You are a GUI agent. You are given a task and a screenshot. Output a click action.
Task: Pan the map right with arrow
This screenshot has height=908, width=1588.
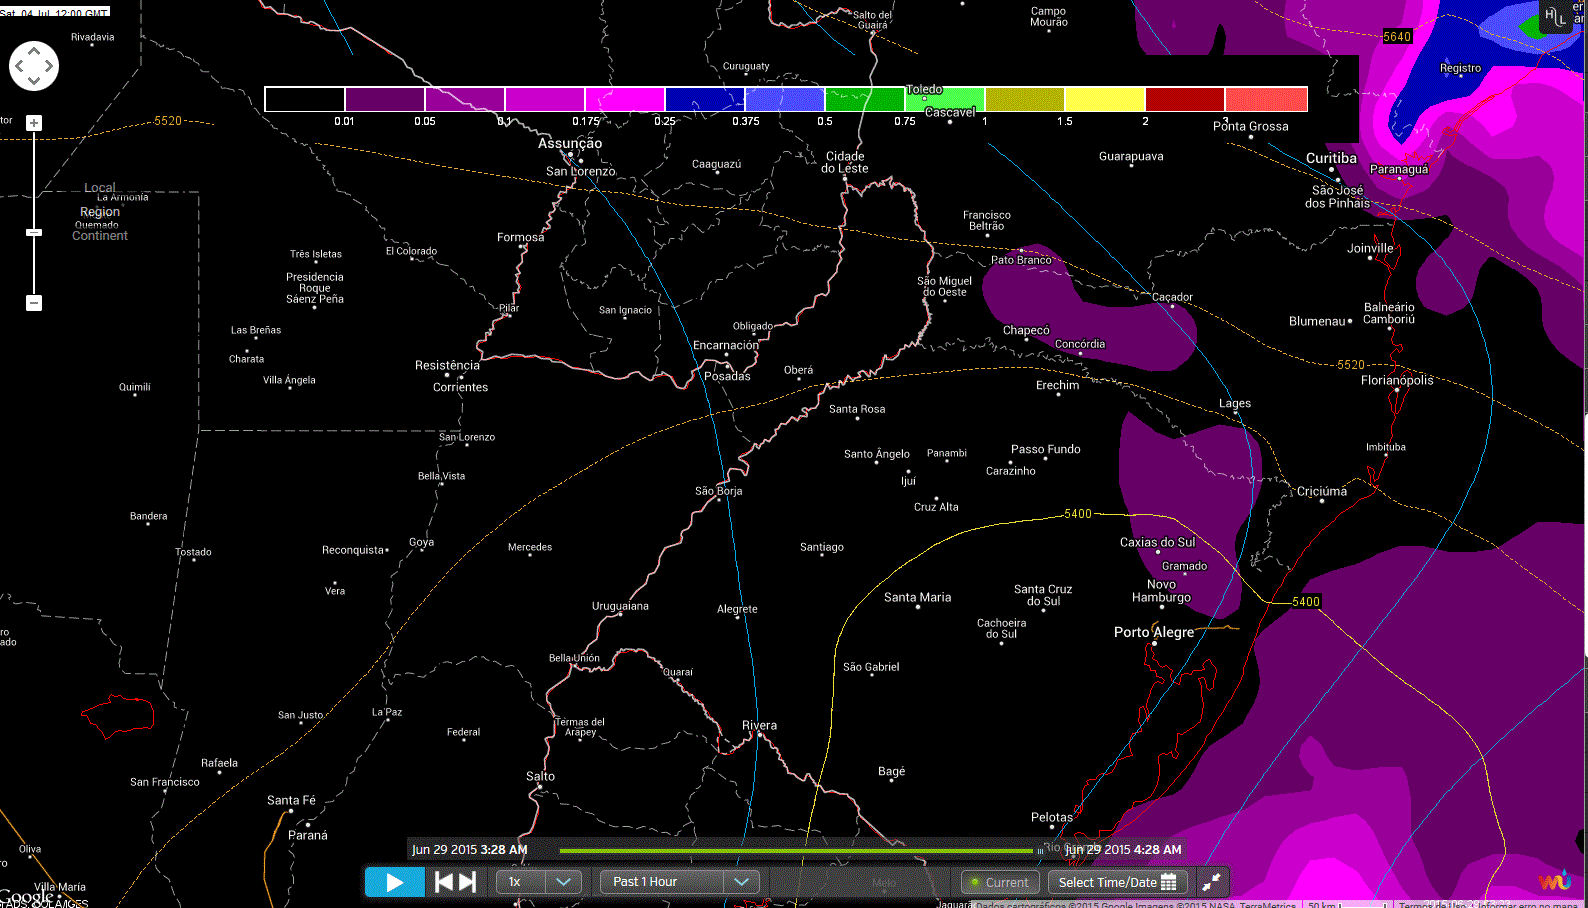(x=49, y=67)
